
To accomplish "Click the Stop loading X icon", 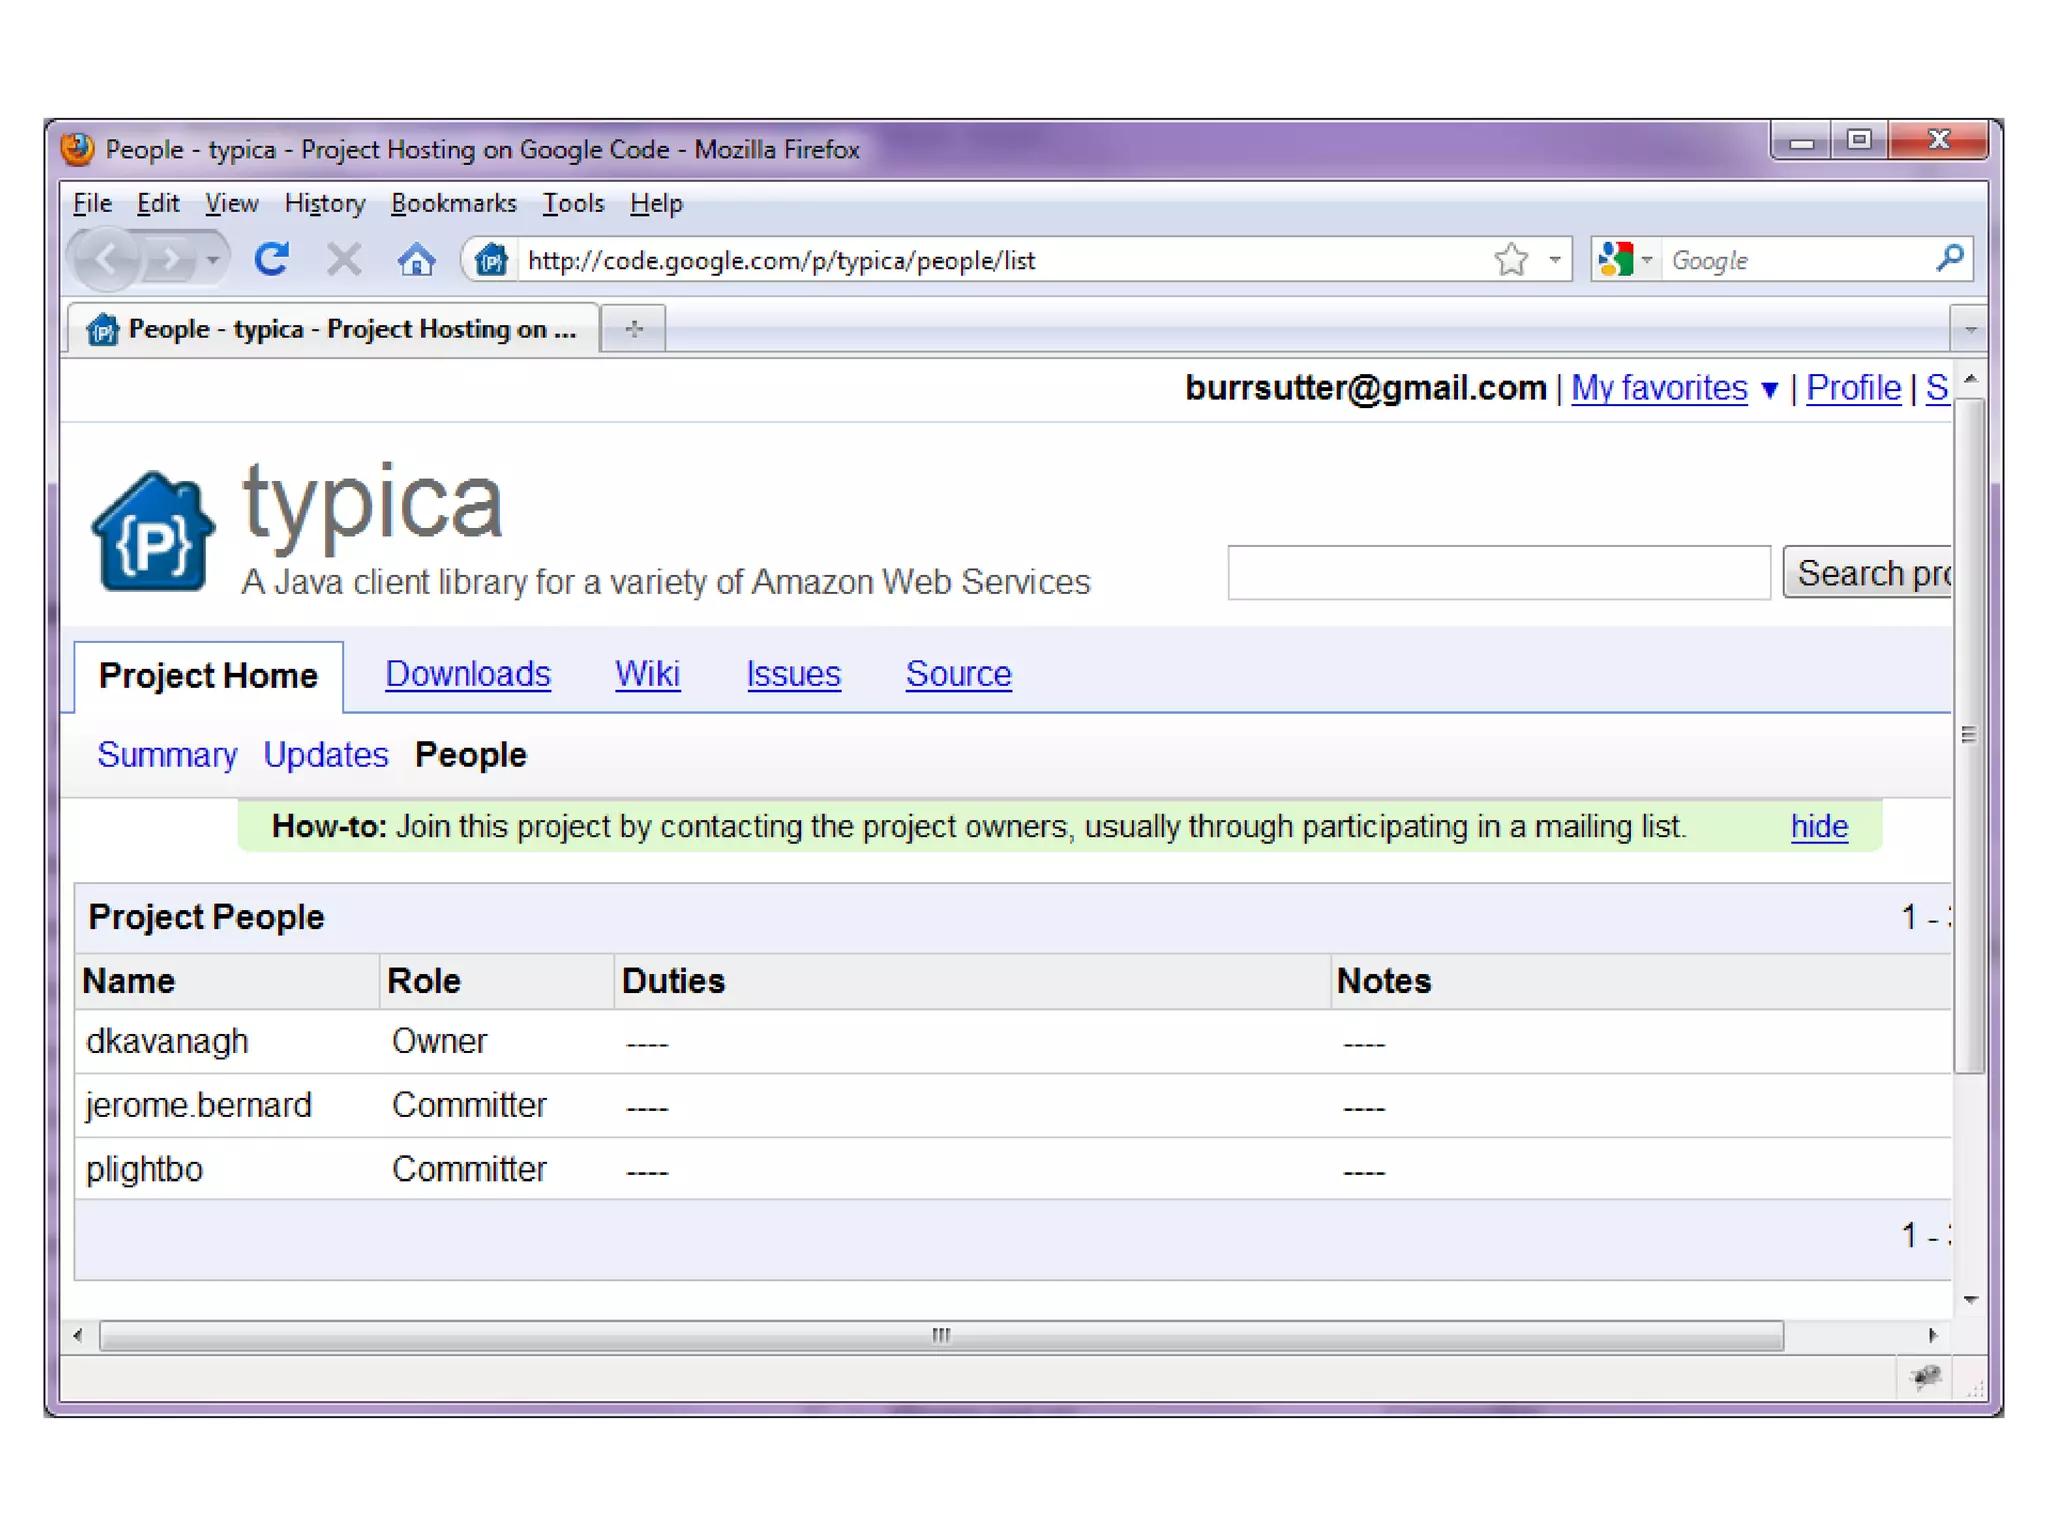I will (343, 260).
